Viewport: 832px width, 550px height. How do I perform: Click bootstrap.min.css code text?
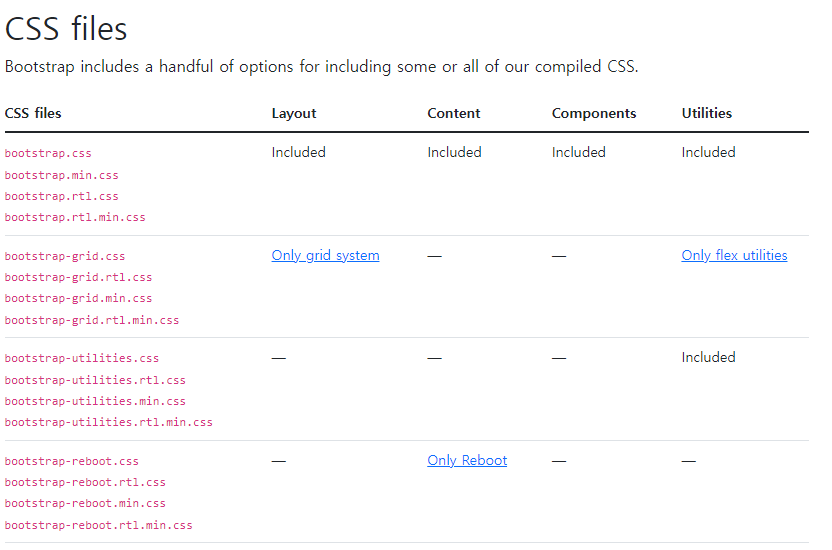pos(62,176)
